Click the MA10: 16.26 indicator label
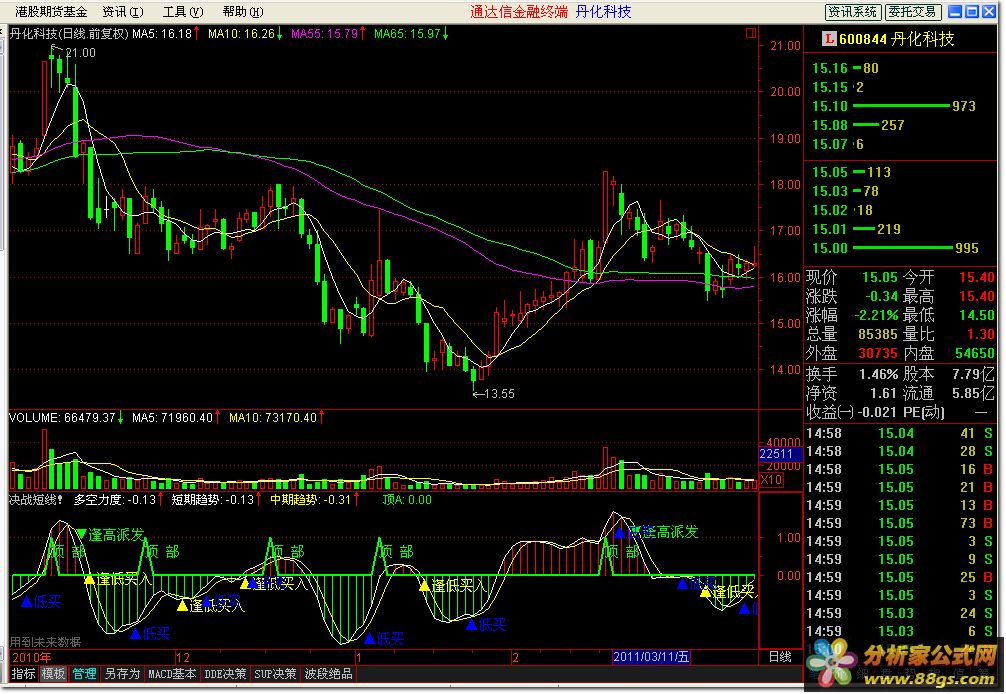The image size is (1006, 694). coord(241,33)
